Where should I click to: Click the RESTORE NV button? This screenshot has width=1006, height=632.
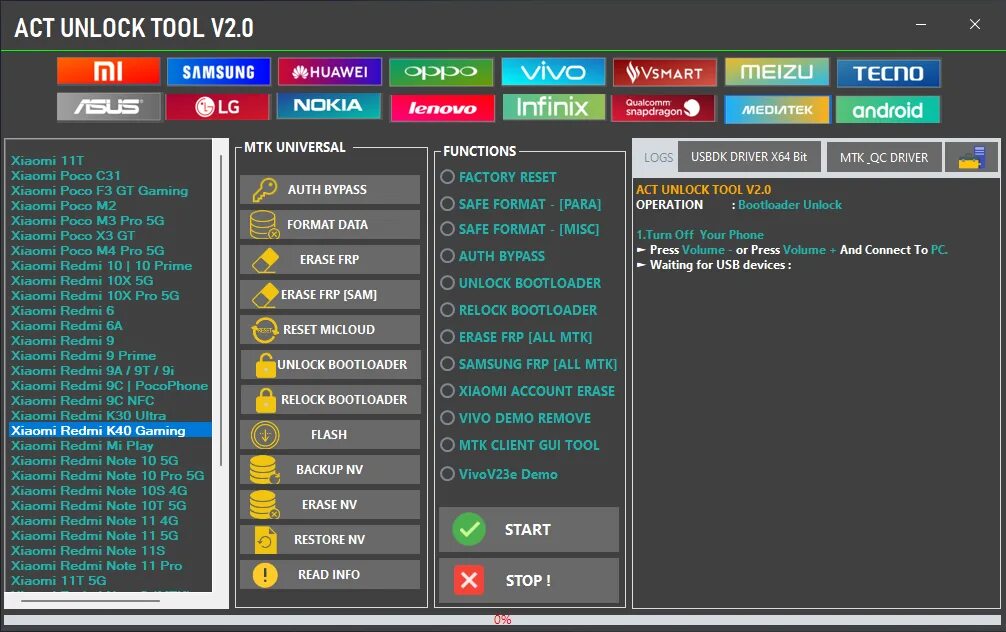(x=330, y=540)
